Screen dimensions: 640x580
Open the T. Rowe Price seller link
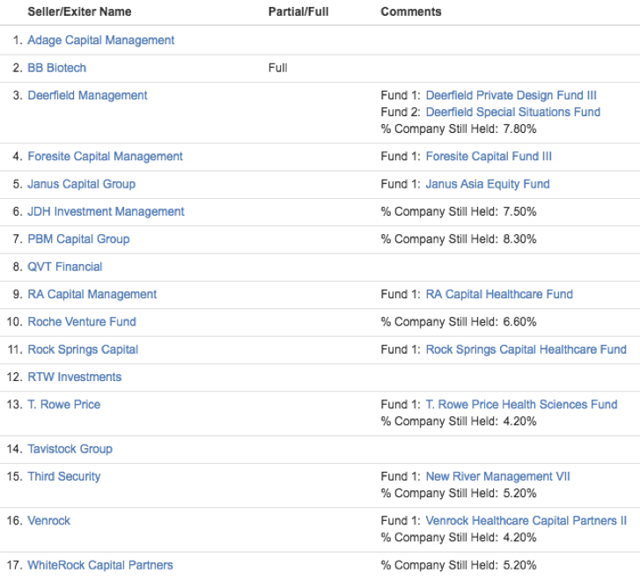[x=64, y=405]
